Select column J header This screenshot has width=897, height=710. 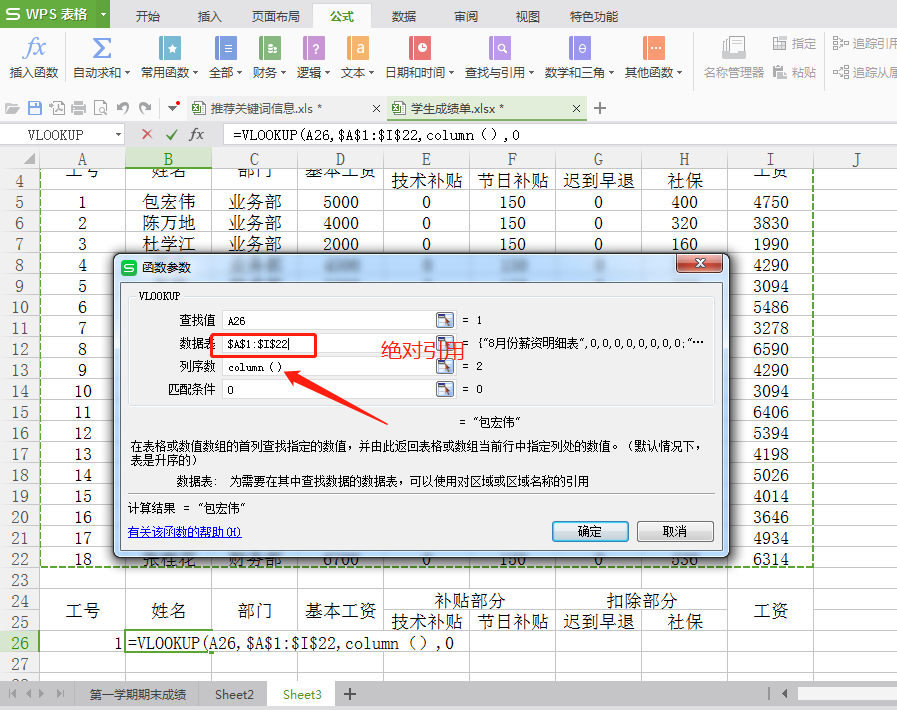(x=856, y=159)
